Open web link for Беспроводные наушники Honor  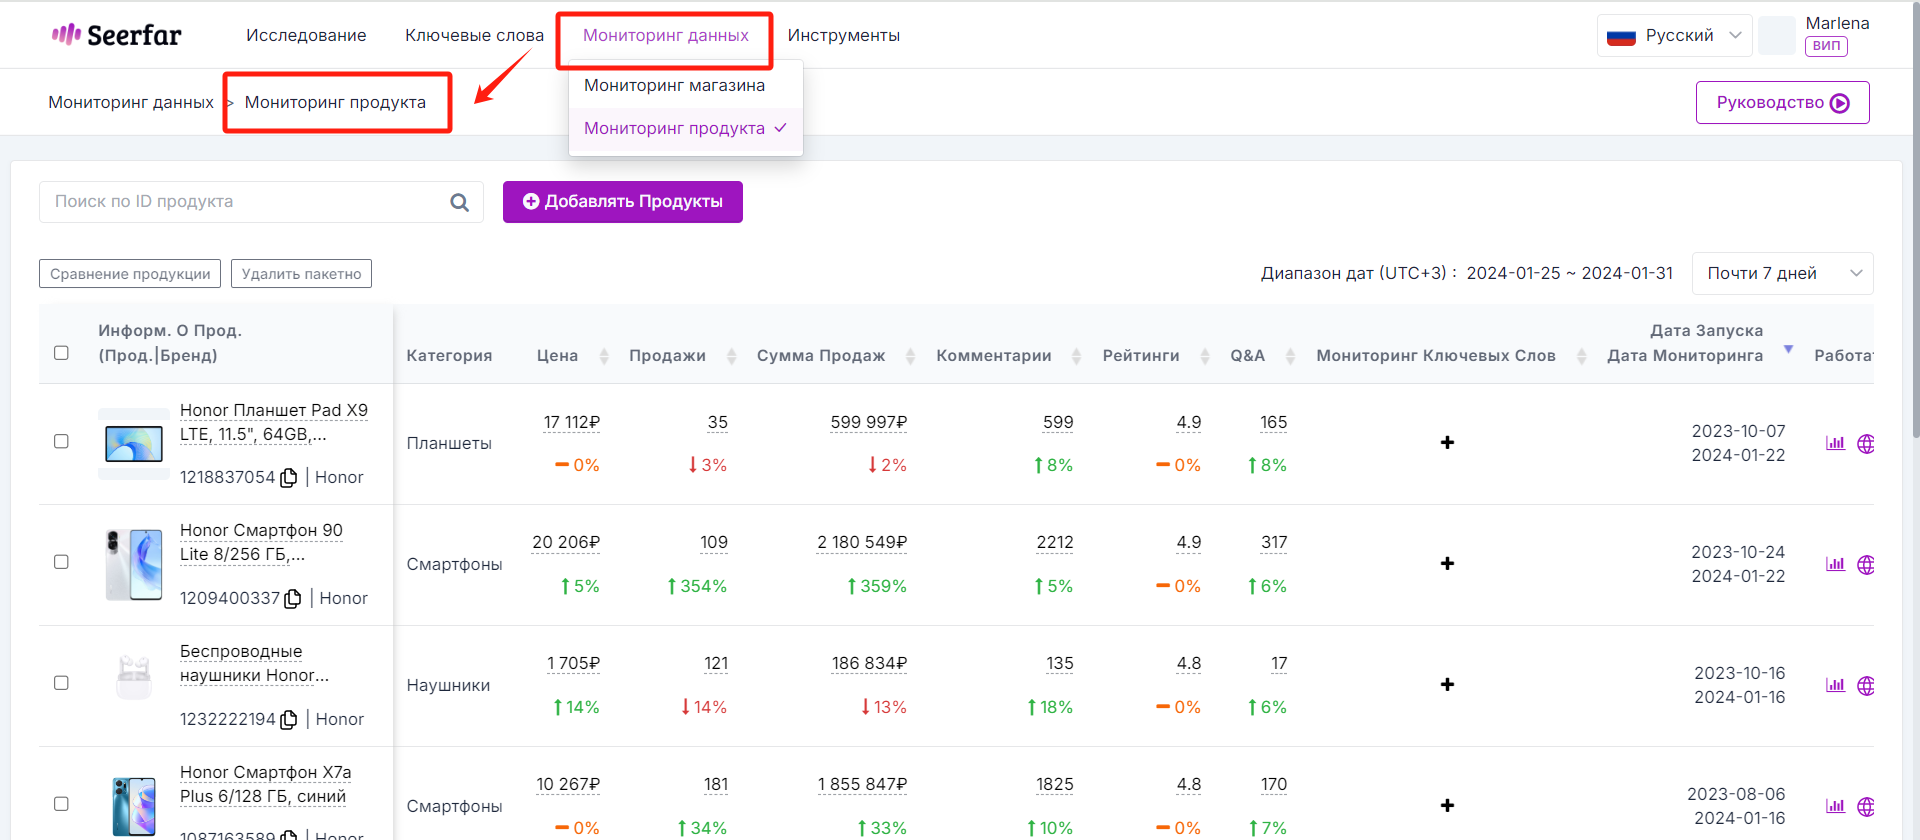(x=1866, y=686)
